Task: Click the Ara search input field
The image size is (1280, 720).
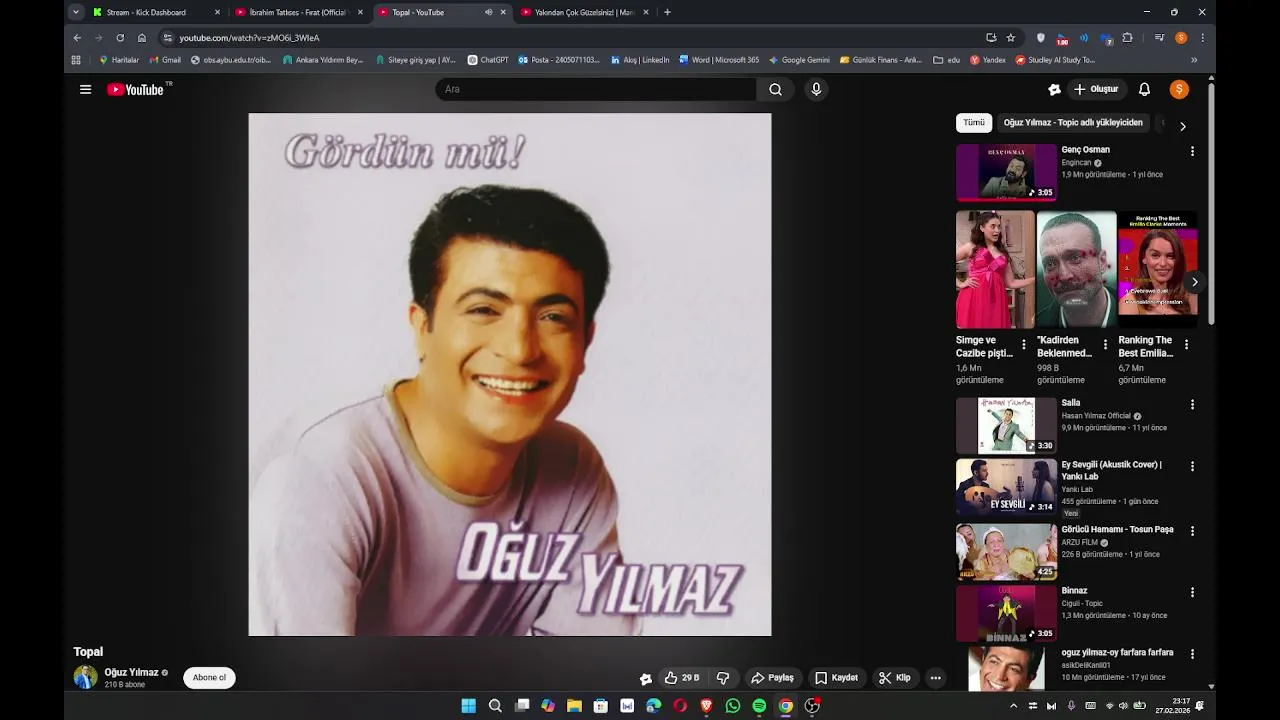Action: pos(595,89)
